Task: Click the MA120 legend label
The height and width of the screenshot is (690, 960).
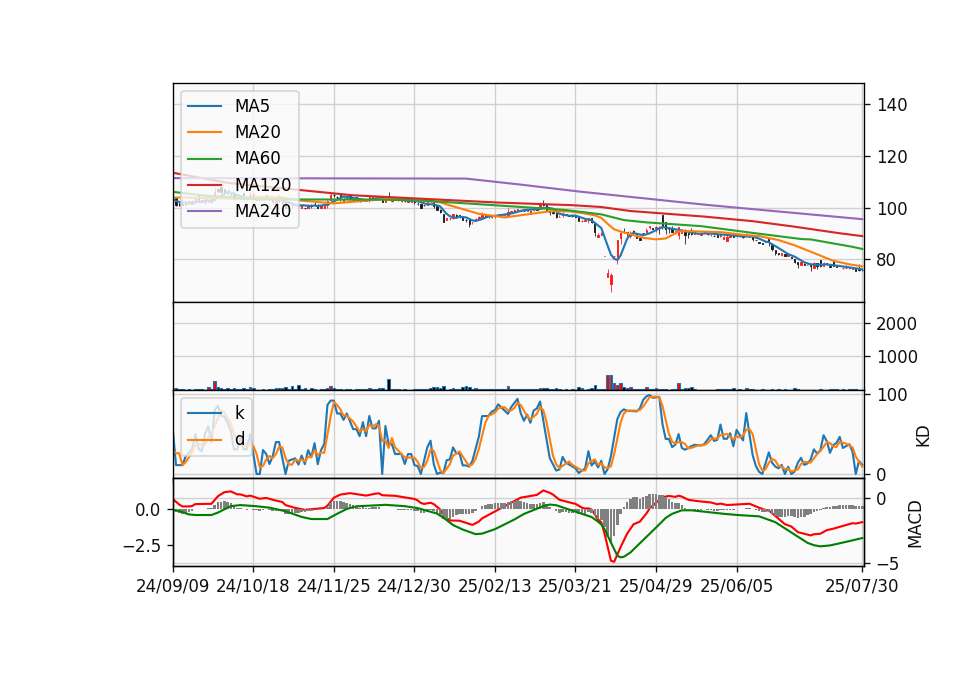Action: tap(263, 185)
